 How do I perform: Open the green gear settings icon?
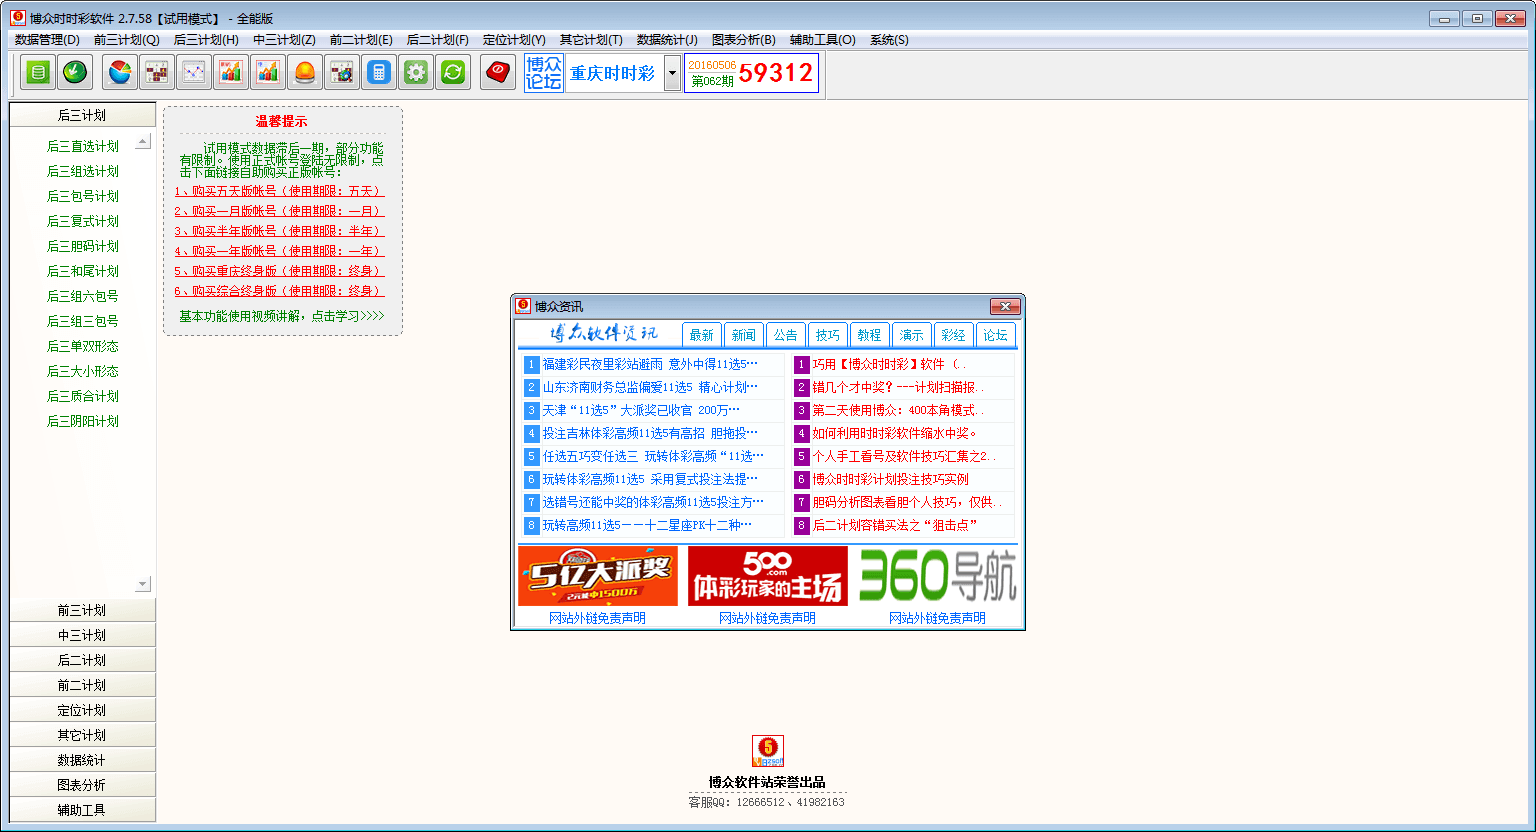416,72
